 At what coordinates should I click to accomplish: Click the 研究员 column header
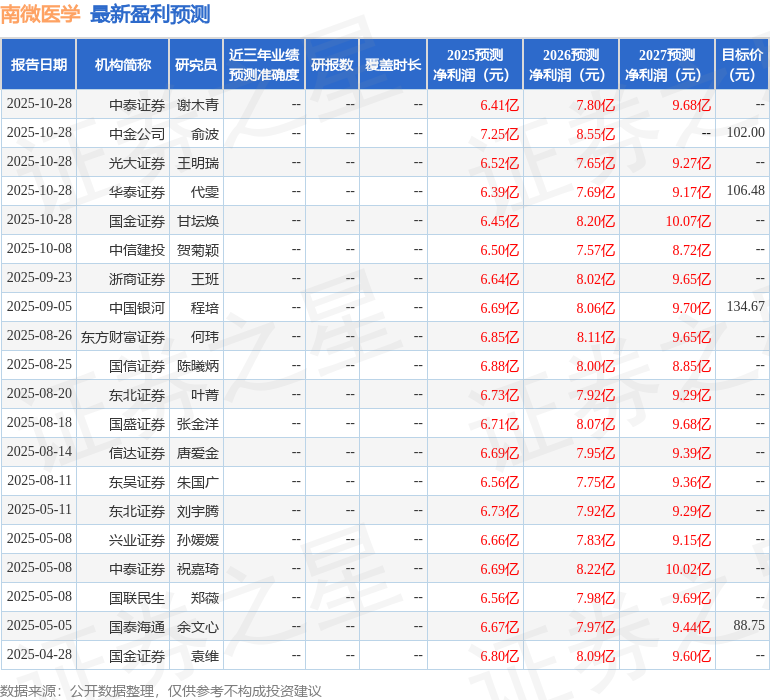pos(196,65)
